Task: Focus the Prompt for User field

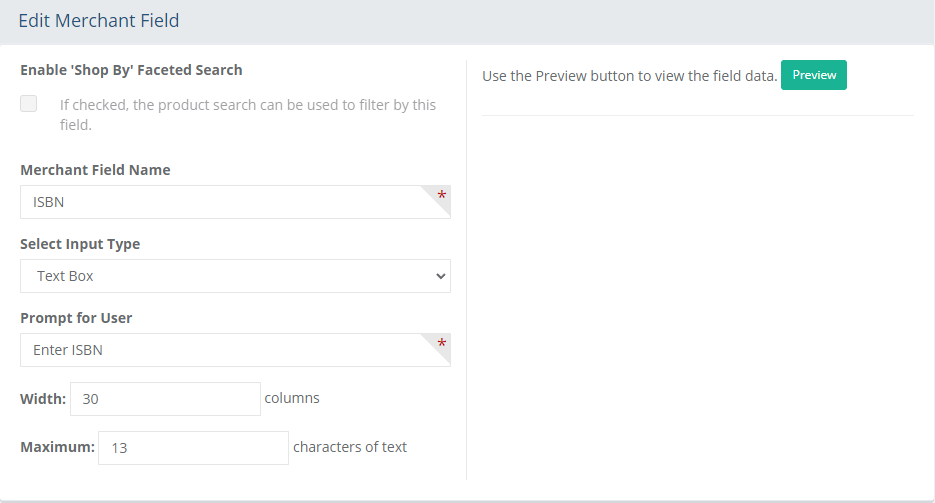Action: [235, 350]
